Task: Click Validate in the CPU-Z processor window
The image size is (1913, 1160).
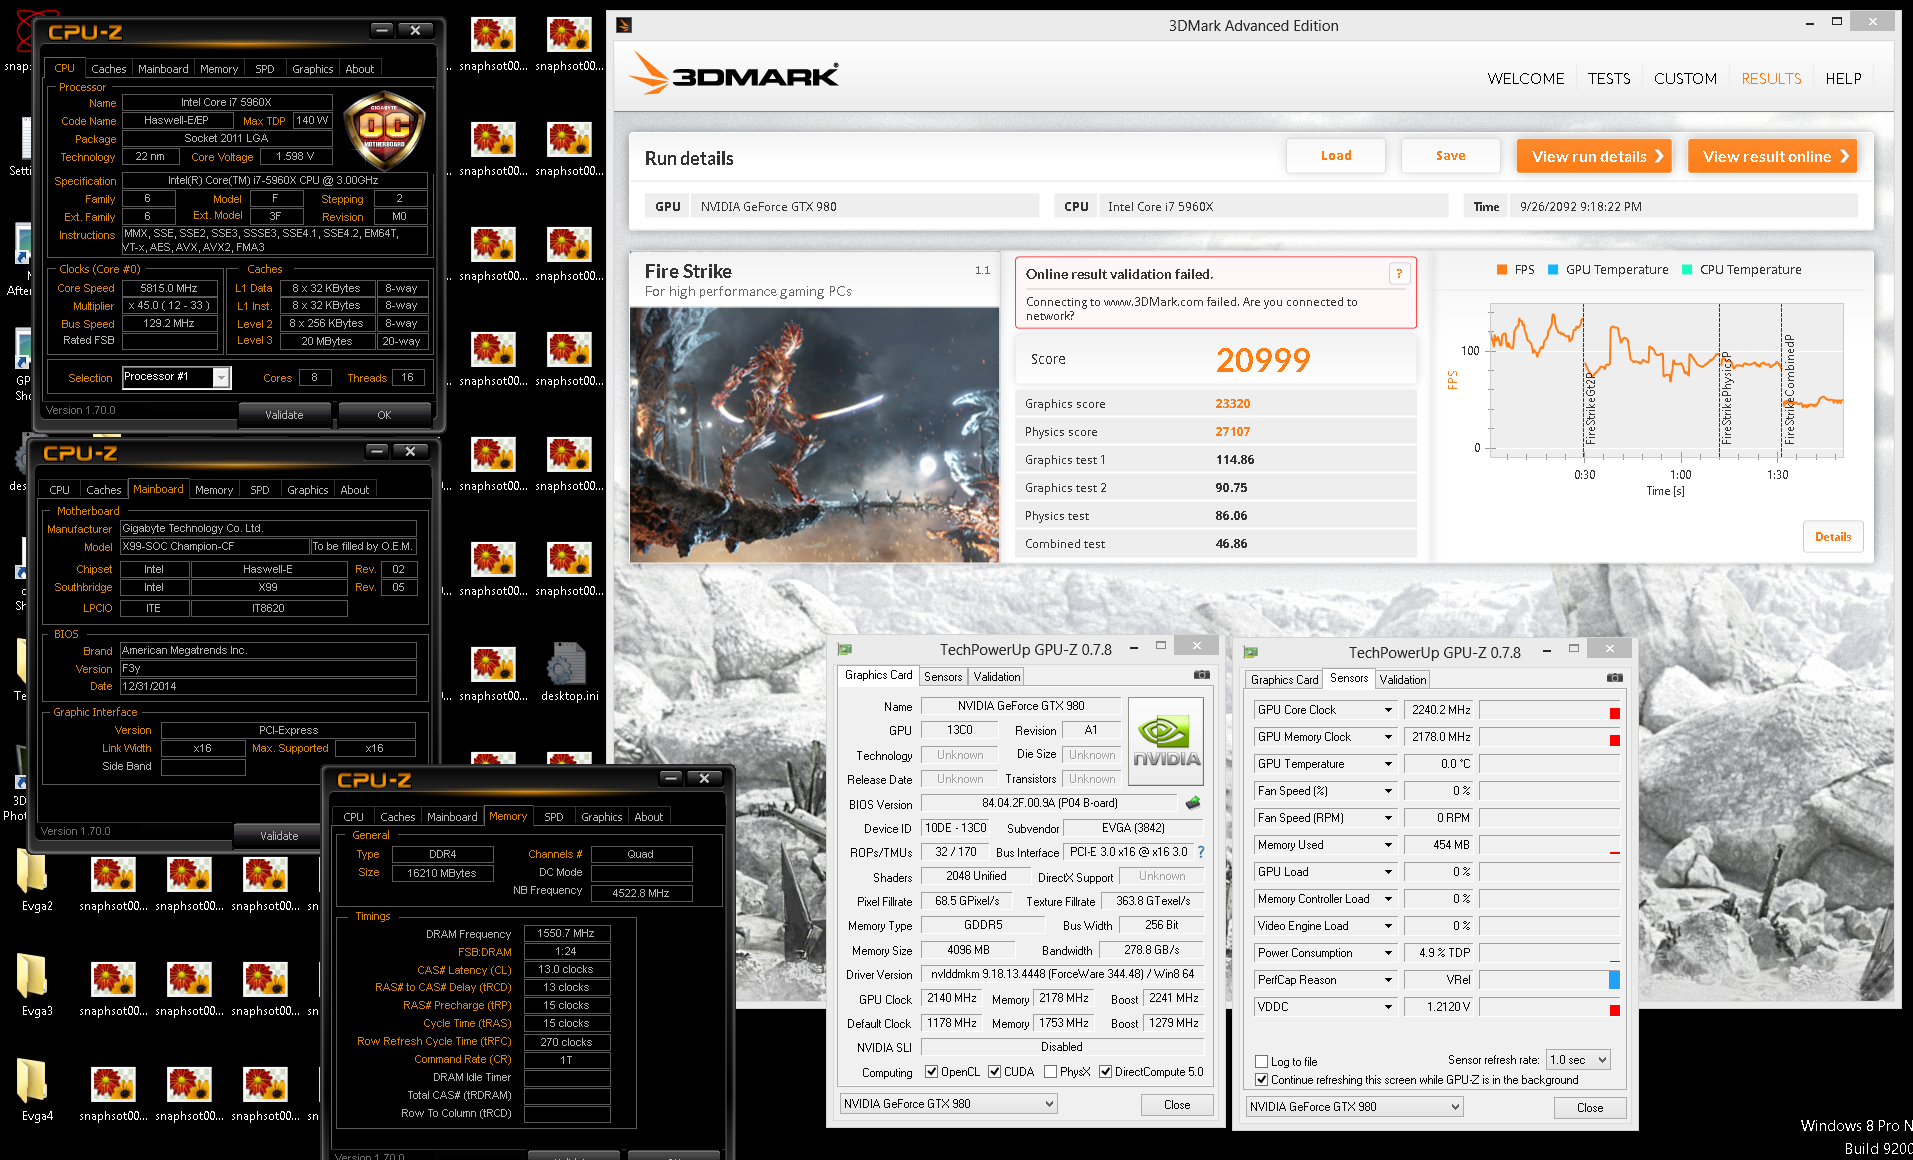Action: pos(284,415)
